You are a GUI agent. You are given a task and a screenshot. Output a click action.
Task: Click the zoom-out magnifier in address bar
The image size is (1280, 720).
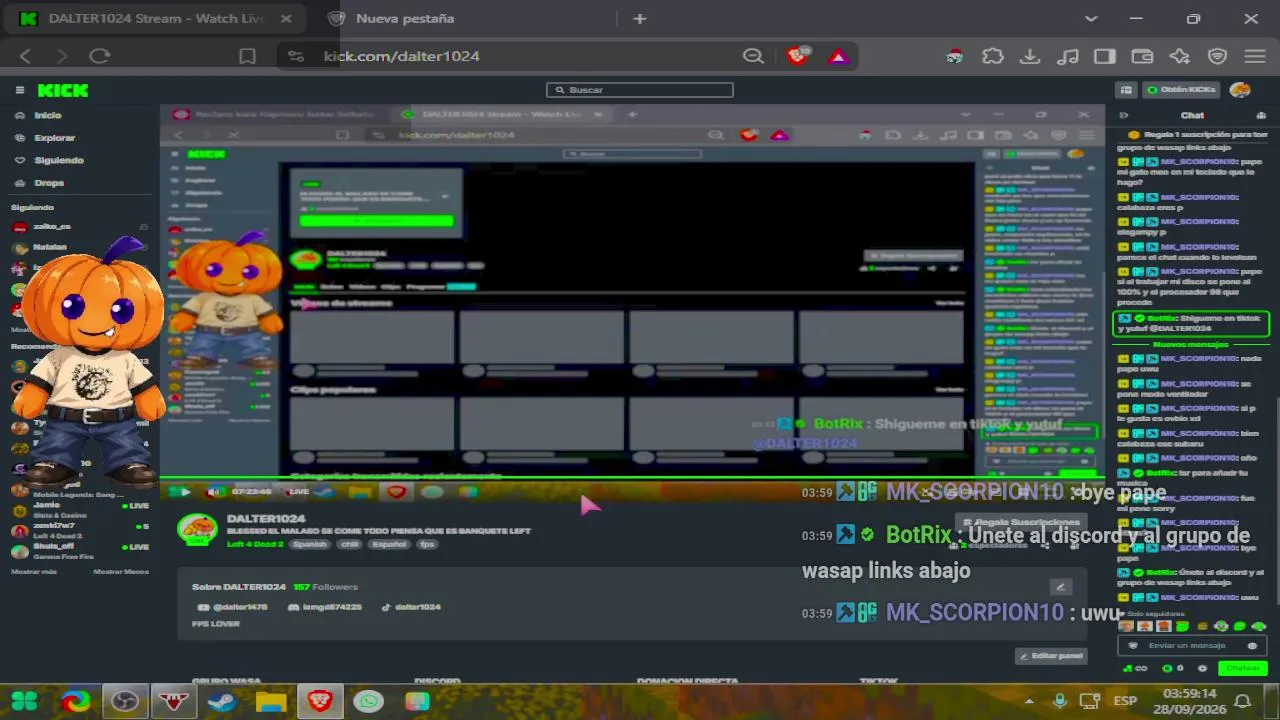(753, 56)
